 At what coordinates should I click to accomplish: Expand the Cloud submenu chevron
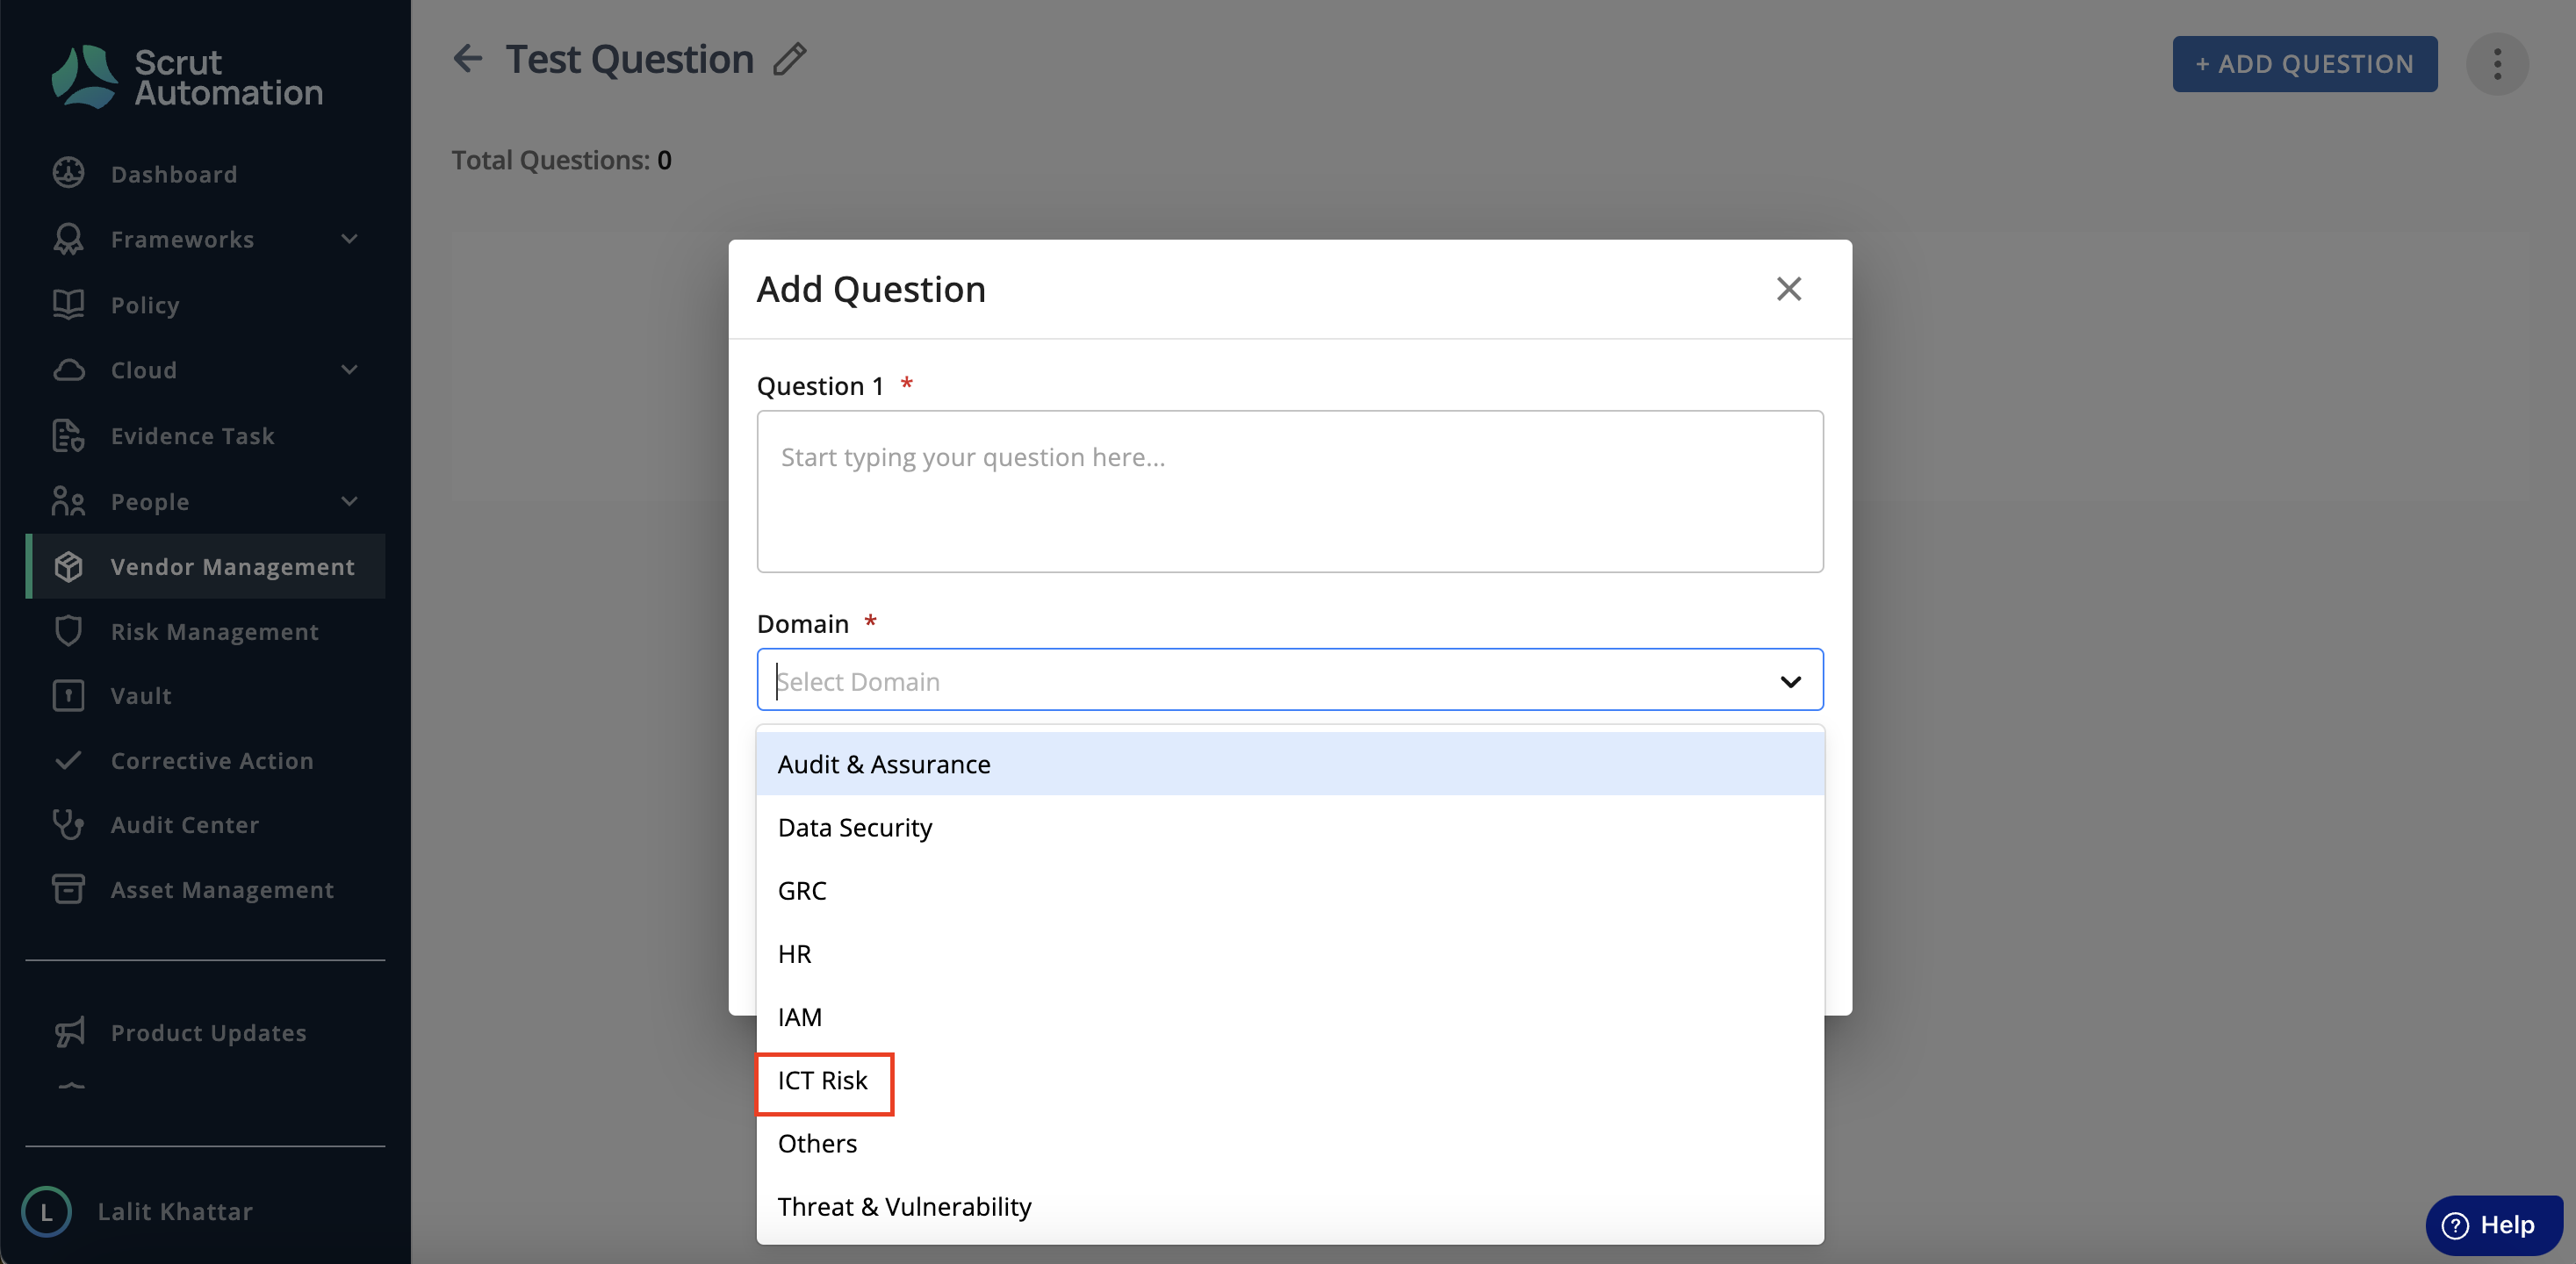tap(349, 370)
